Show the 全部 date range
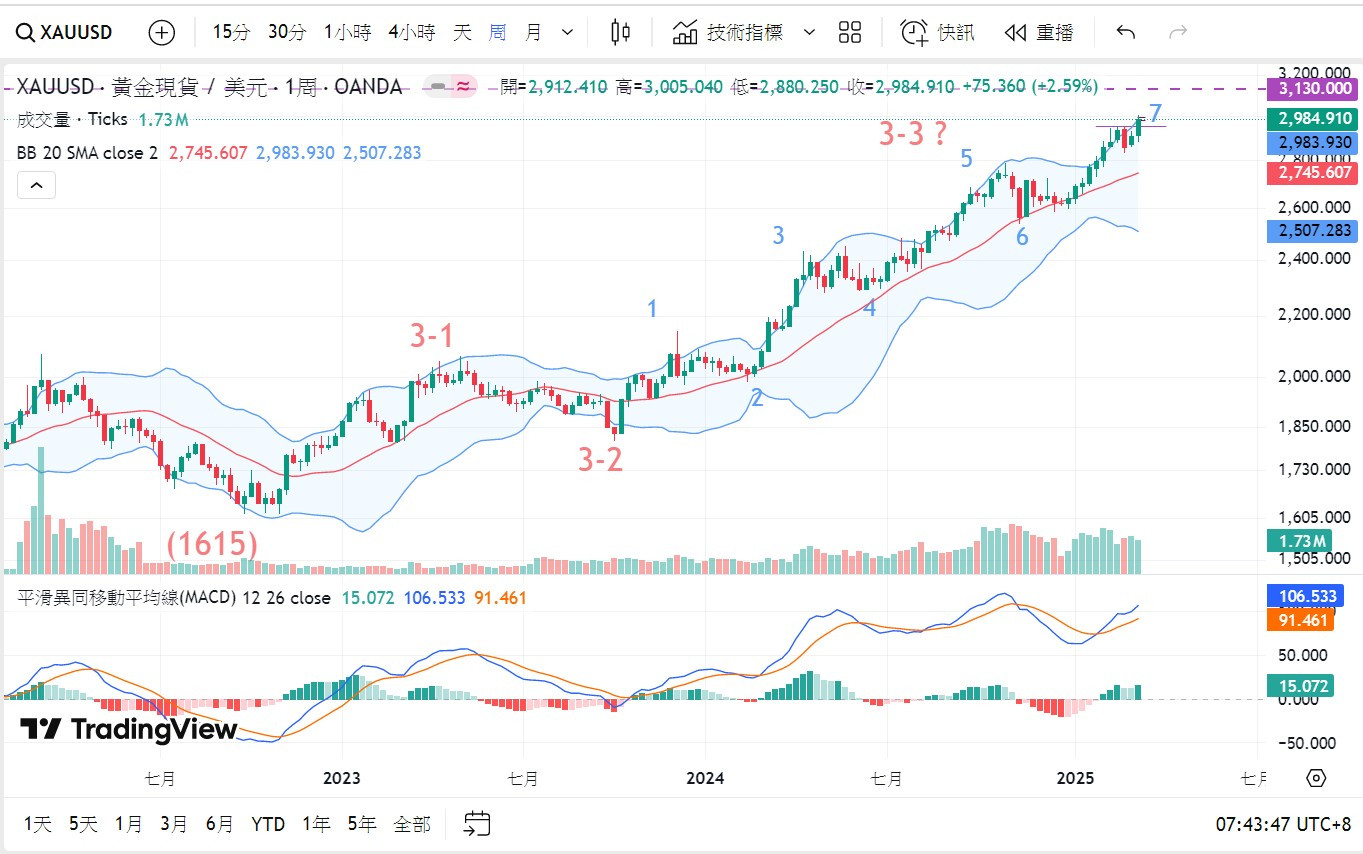The image size is (1363, 854). (x=412, y=824)
